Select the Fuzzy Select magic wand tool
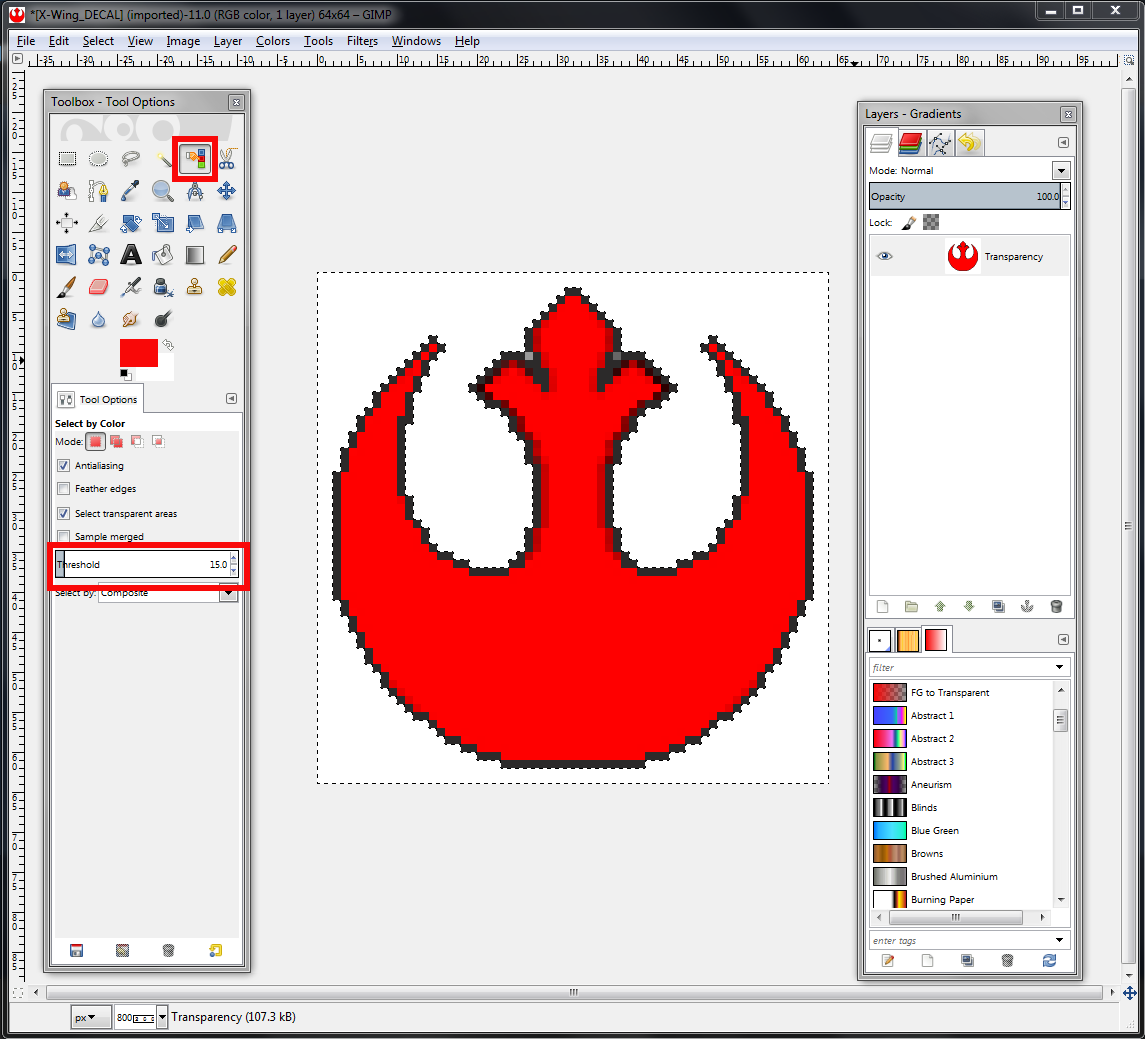Screen dimensions: 1145x1039 tap(162, 158)
